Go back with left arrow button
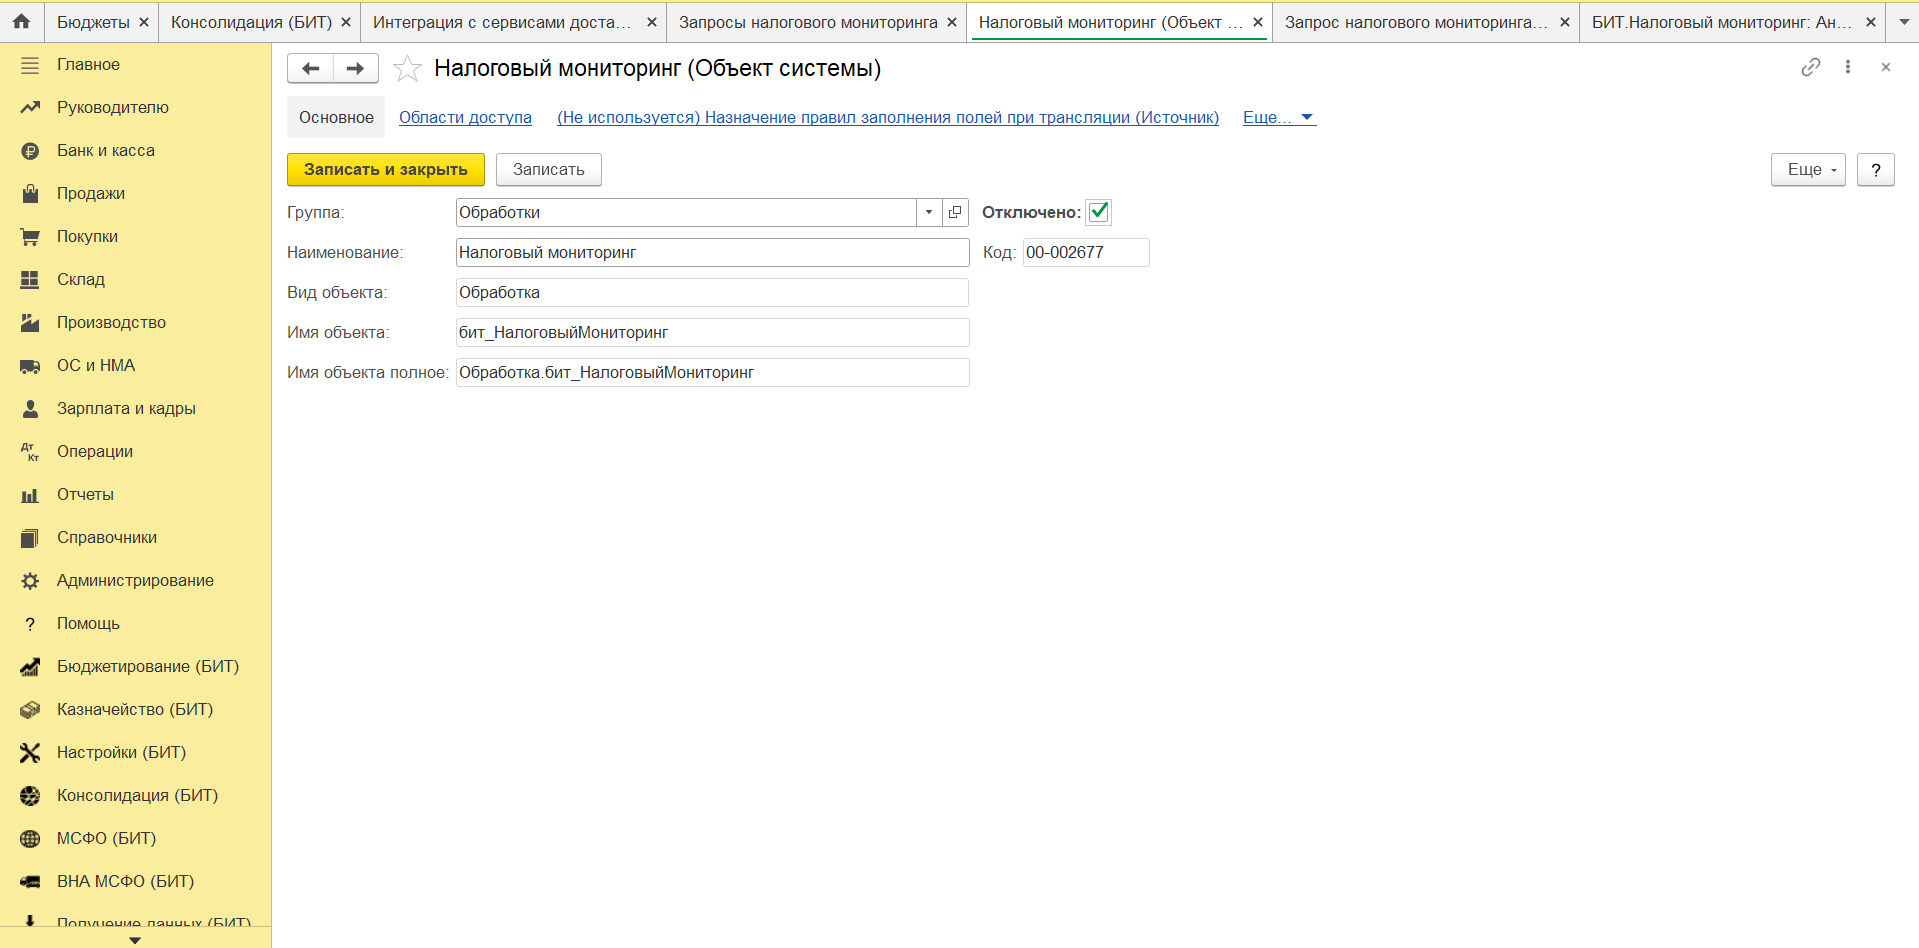Screen dimensions: 1919x948 (310, 68)
